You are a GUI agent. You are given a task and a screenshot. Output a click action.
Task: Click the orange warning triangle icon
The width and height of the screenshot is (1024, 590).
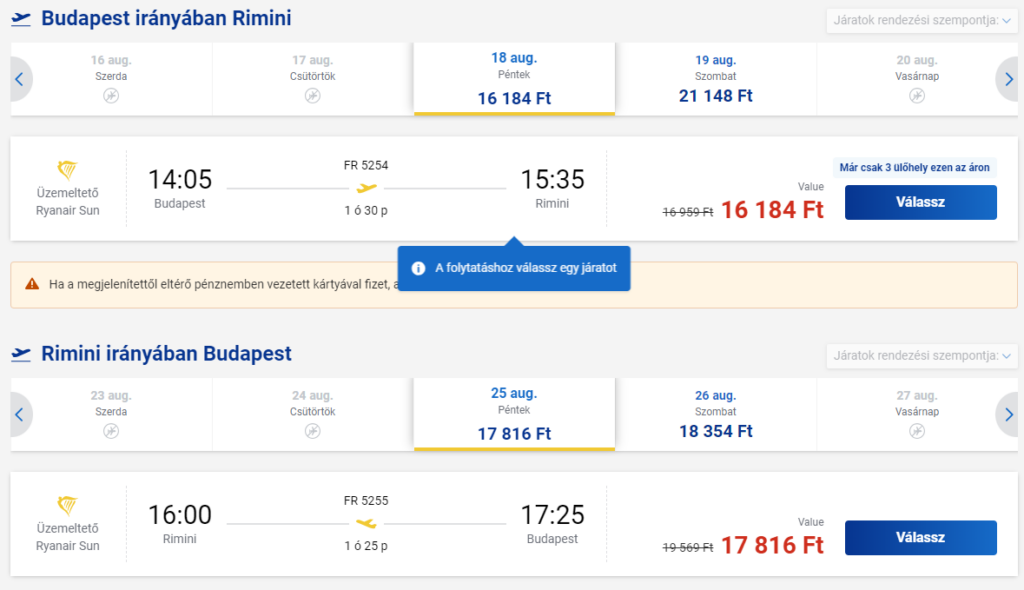pos(32,284)
